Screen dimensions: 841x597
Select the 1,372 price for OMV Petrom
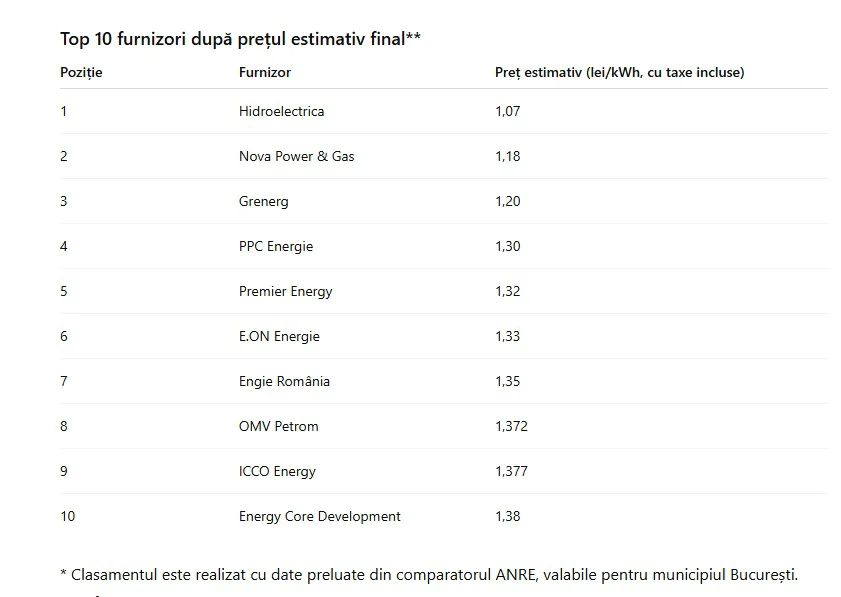511,426
